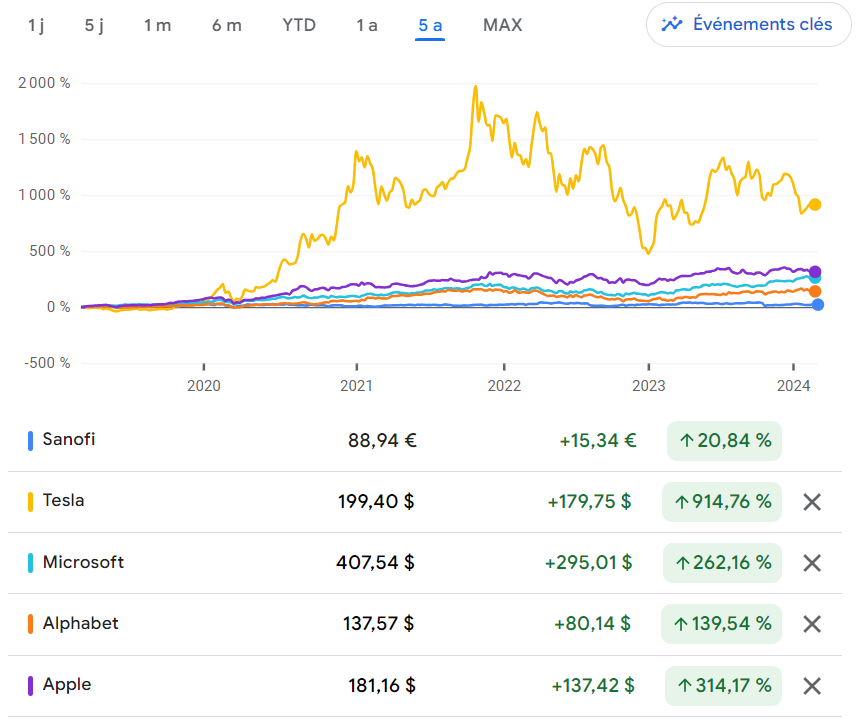Image resolution: width=863 pixels, height=726 pixels.
Task: Open the Événements clés button
Action: coord(749,25)
